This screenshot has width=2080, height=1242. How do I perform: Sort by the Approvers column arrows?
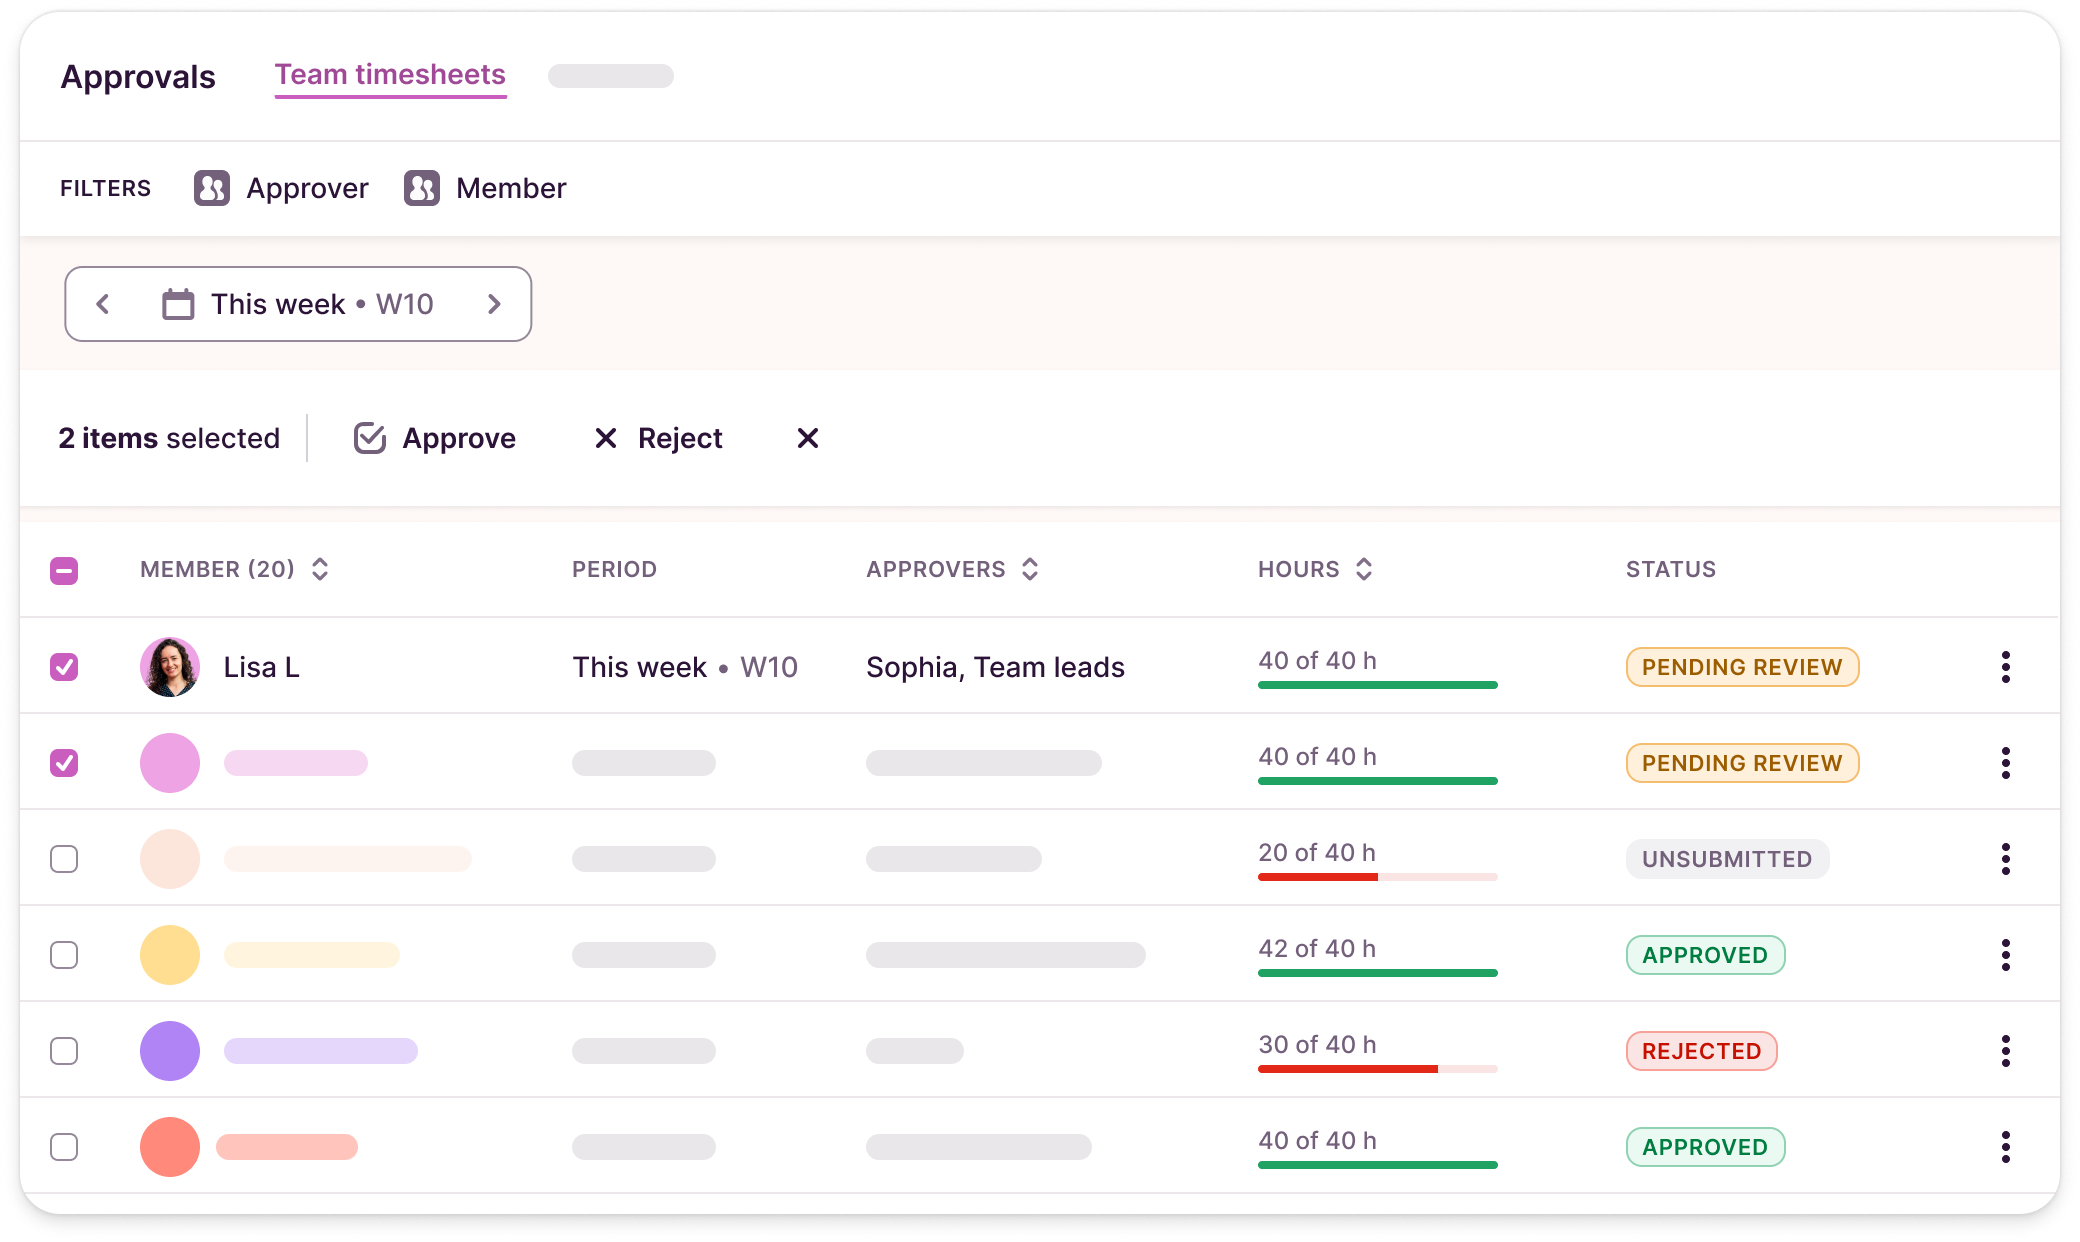pos(1030,569)
